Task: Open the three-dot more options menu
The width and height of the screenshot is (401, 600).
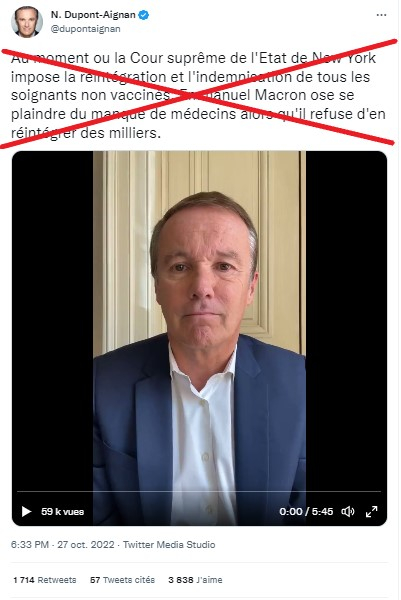Action: point(381,15)
